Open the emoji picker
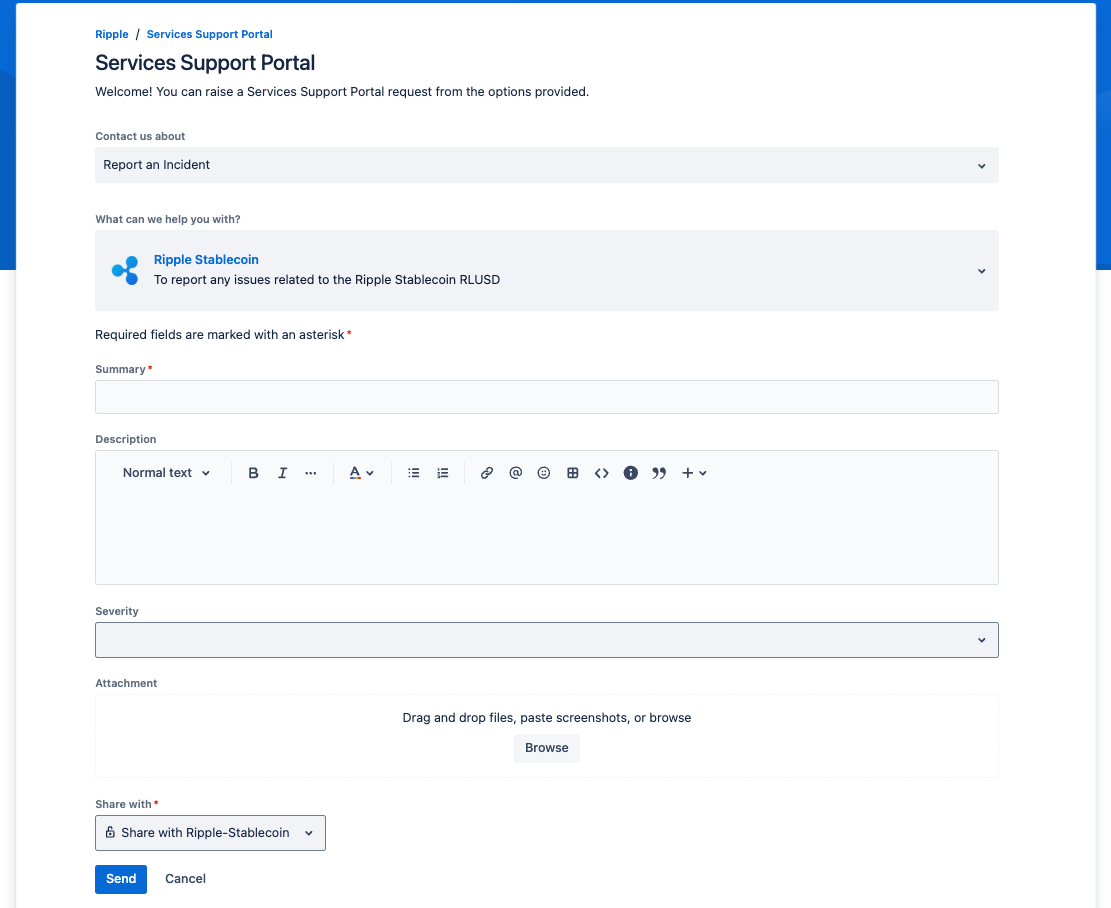 544,473
